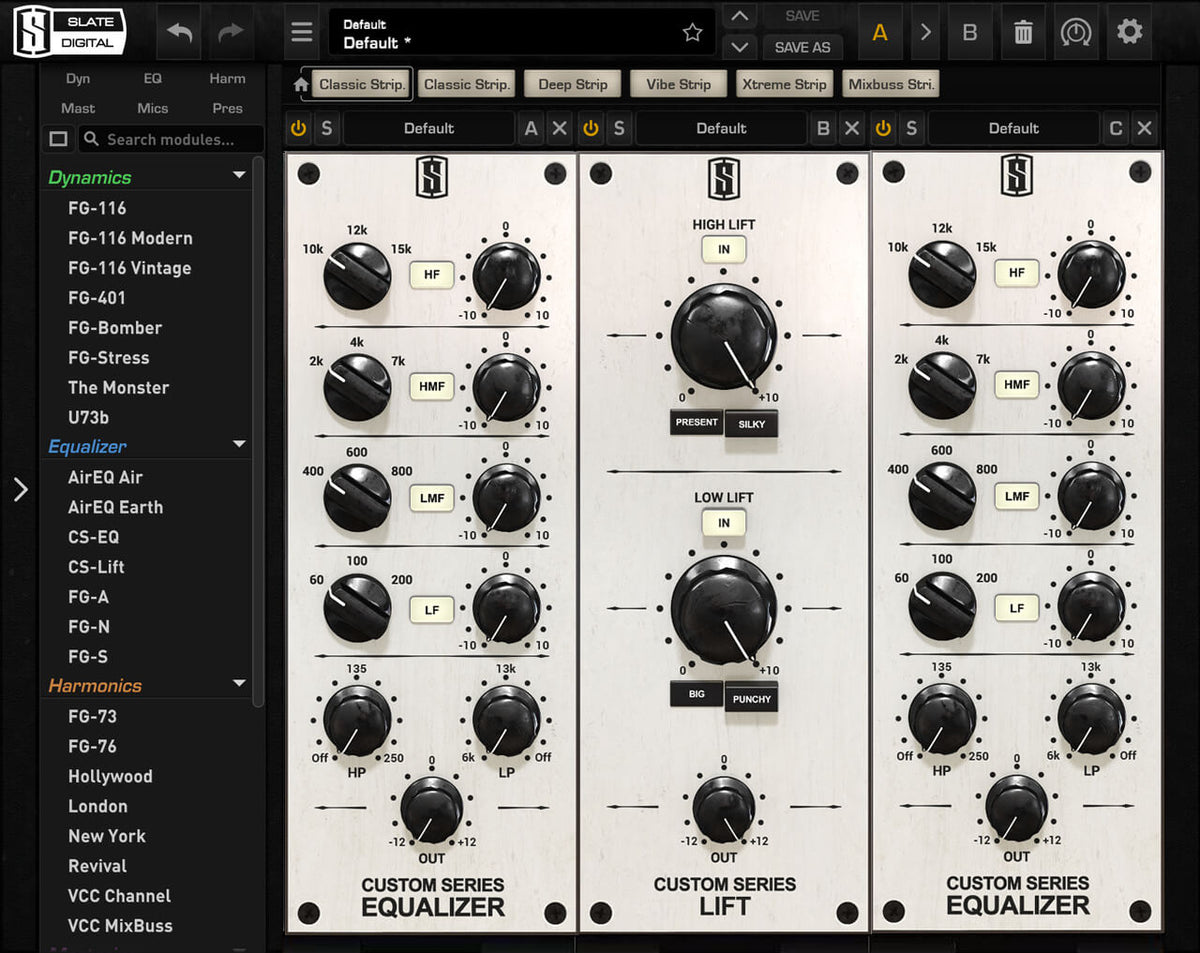
Task: Click the redo arrow
Action: 230,31
